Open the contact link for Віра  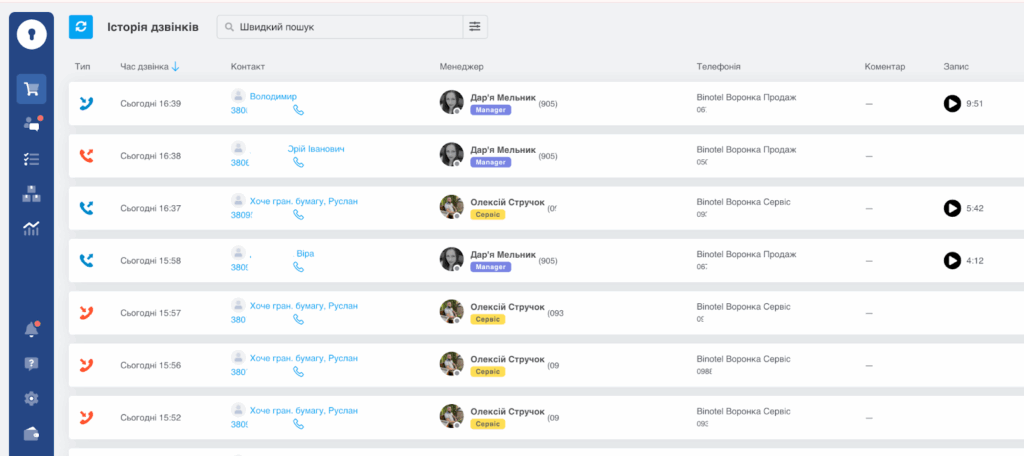tap(305, 254)
